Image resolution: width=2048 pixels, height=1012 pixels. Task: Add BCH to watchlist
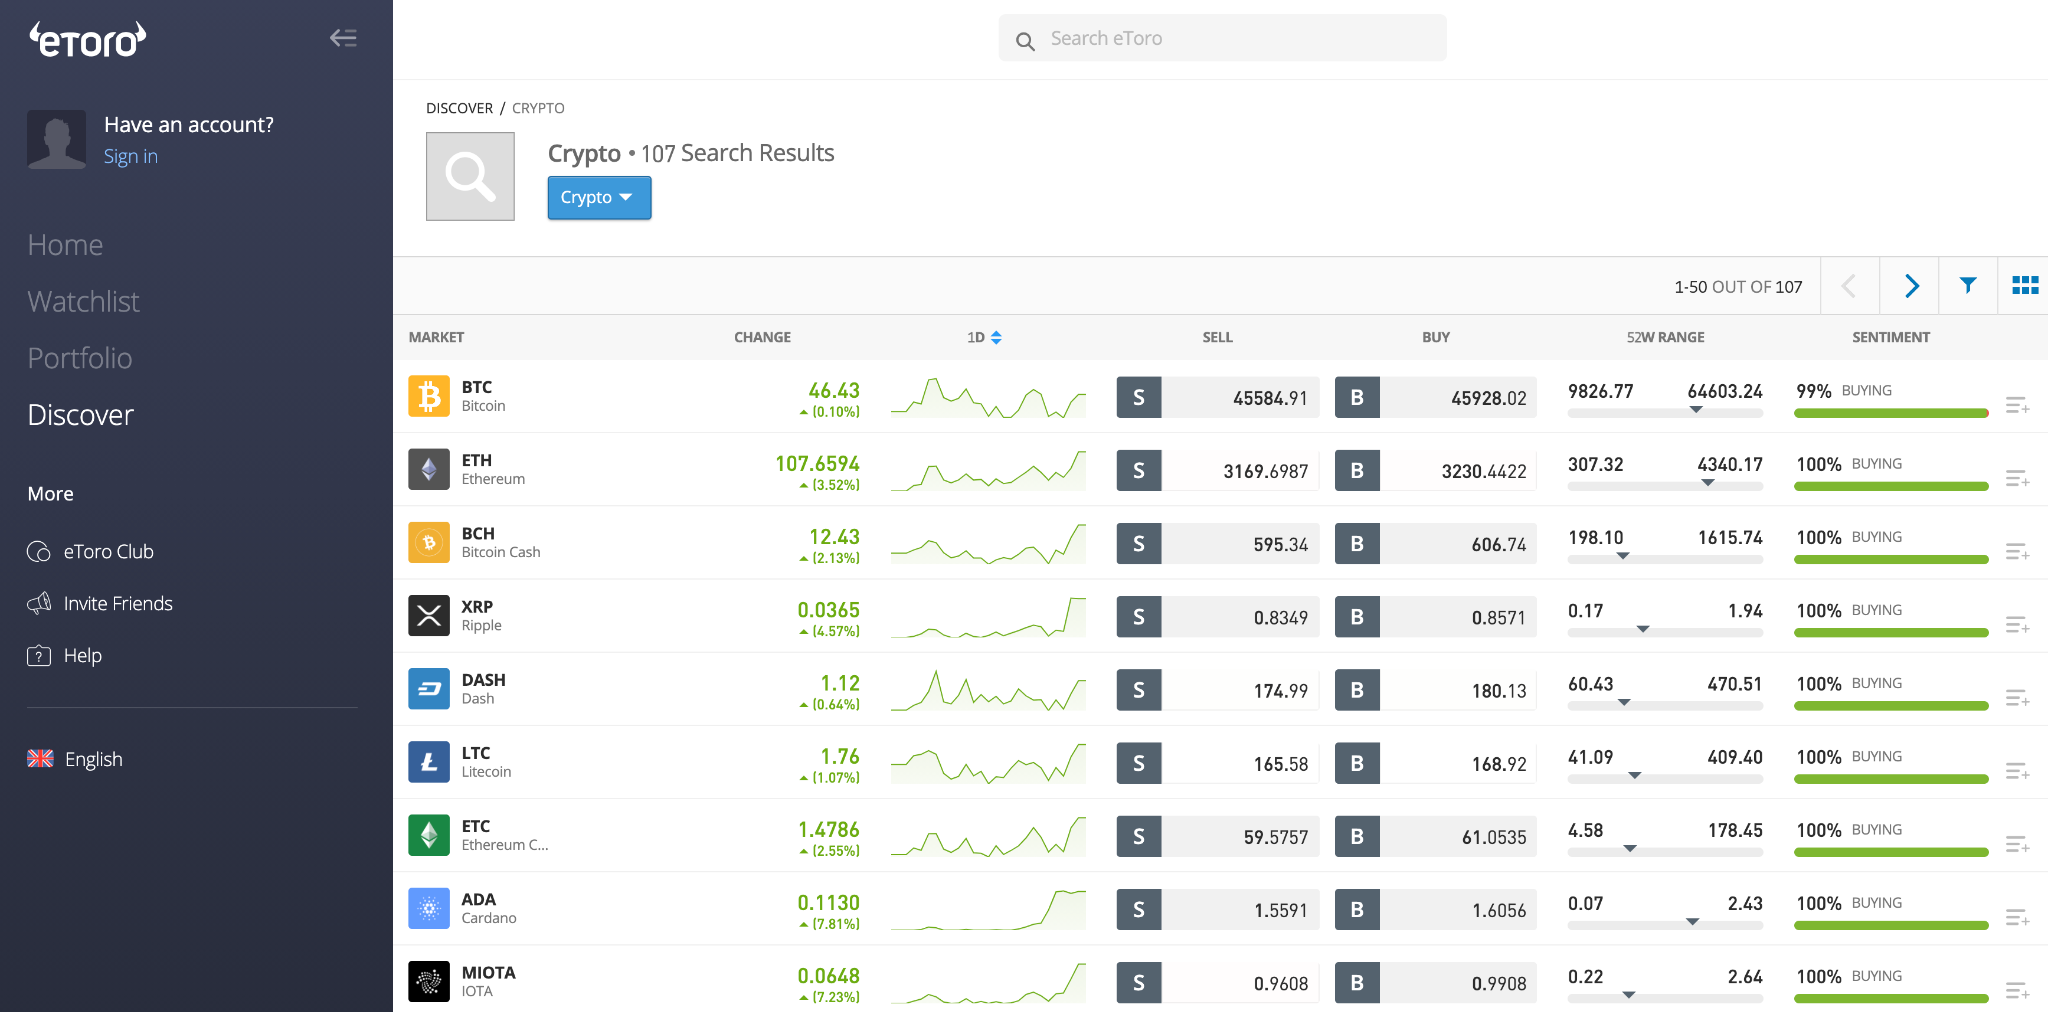point(2017,551)
